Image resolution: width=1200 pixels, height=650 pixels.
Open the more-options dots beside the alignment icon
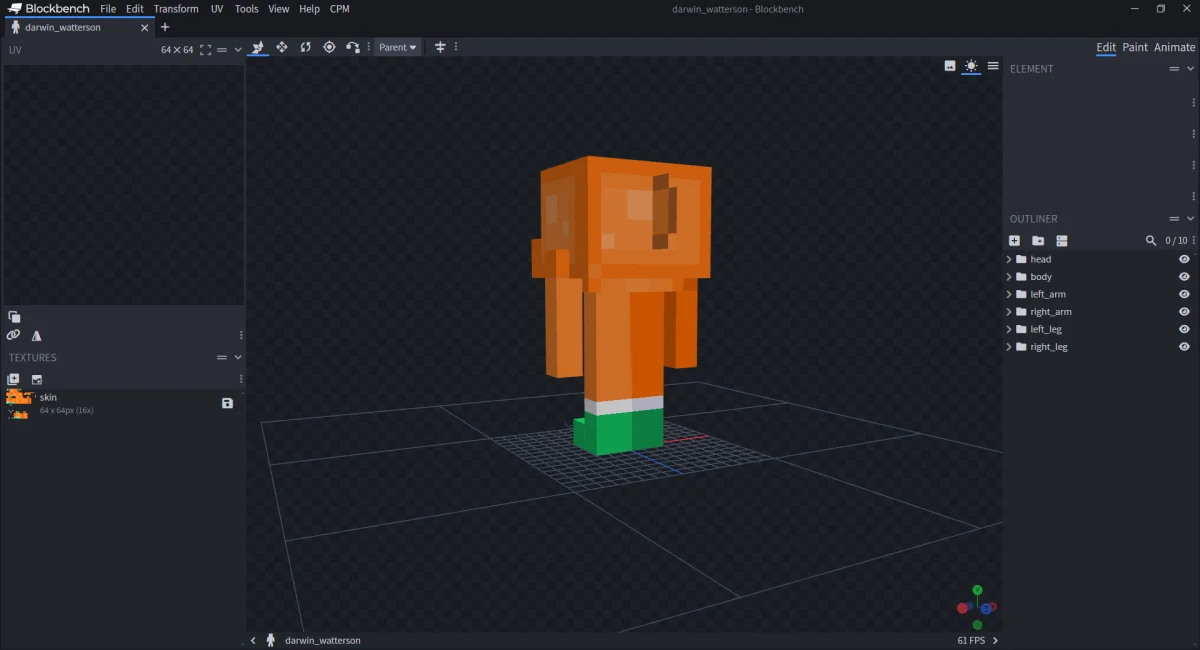click(x=456, y=47)
